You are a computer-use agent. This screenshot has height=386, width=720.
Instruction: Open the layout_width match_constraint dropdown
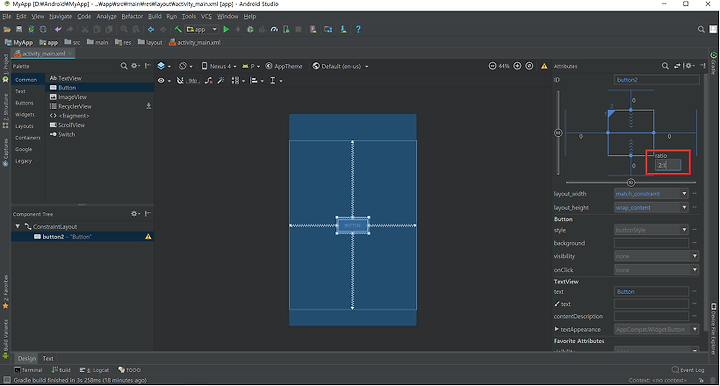coord(651,194)
